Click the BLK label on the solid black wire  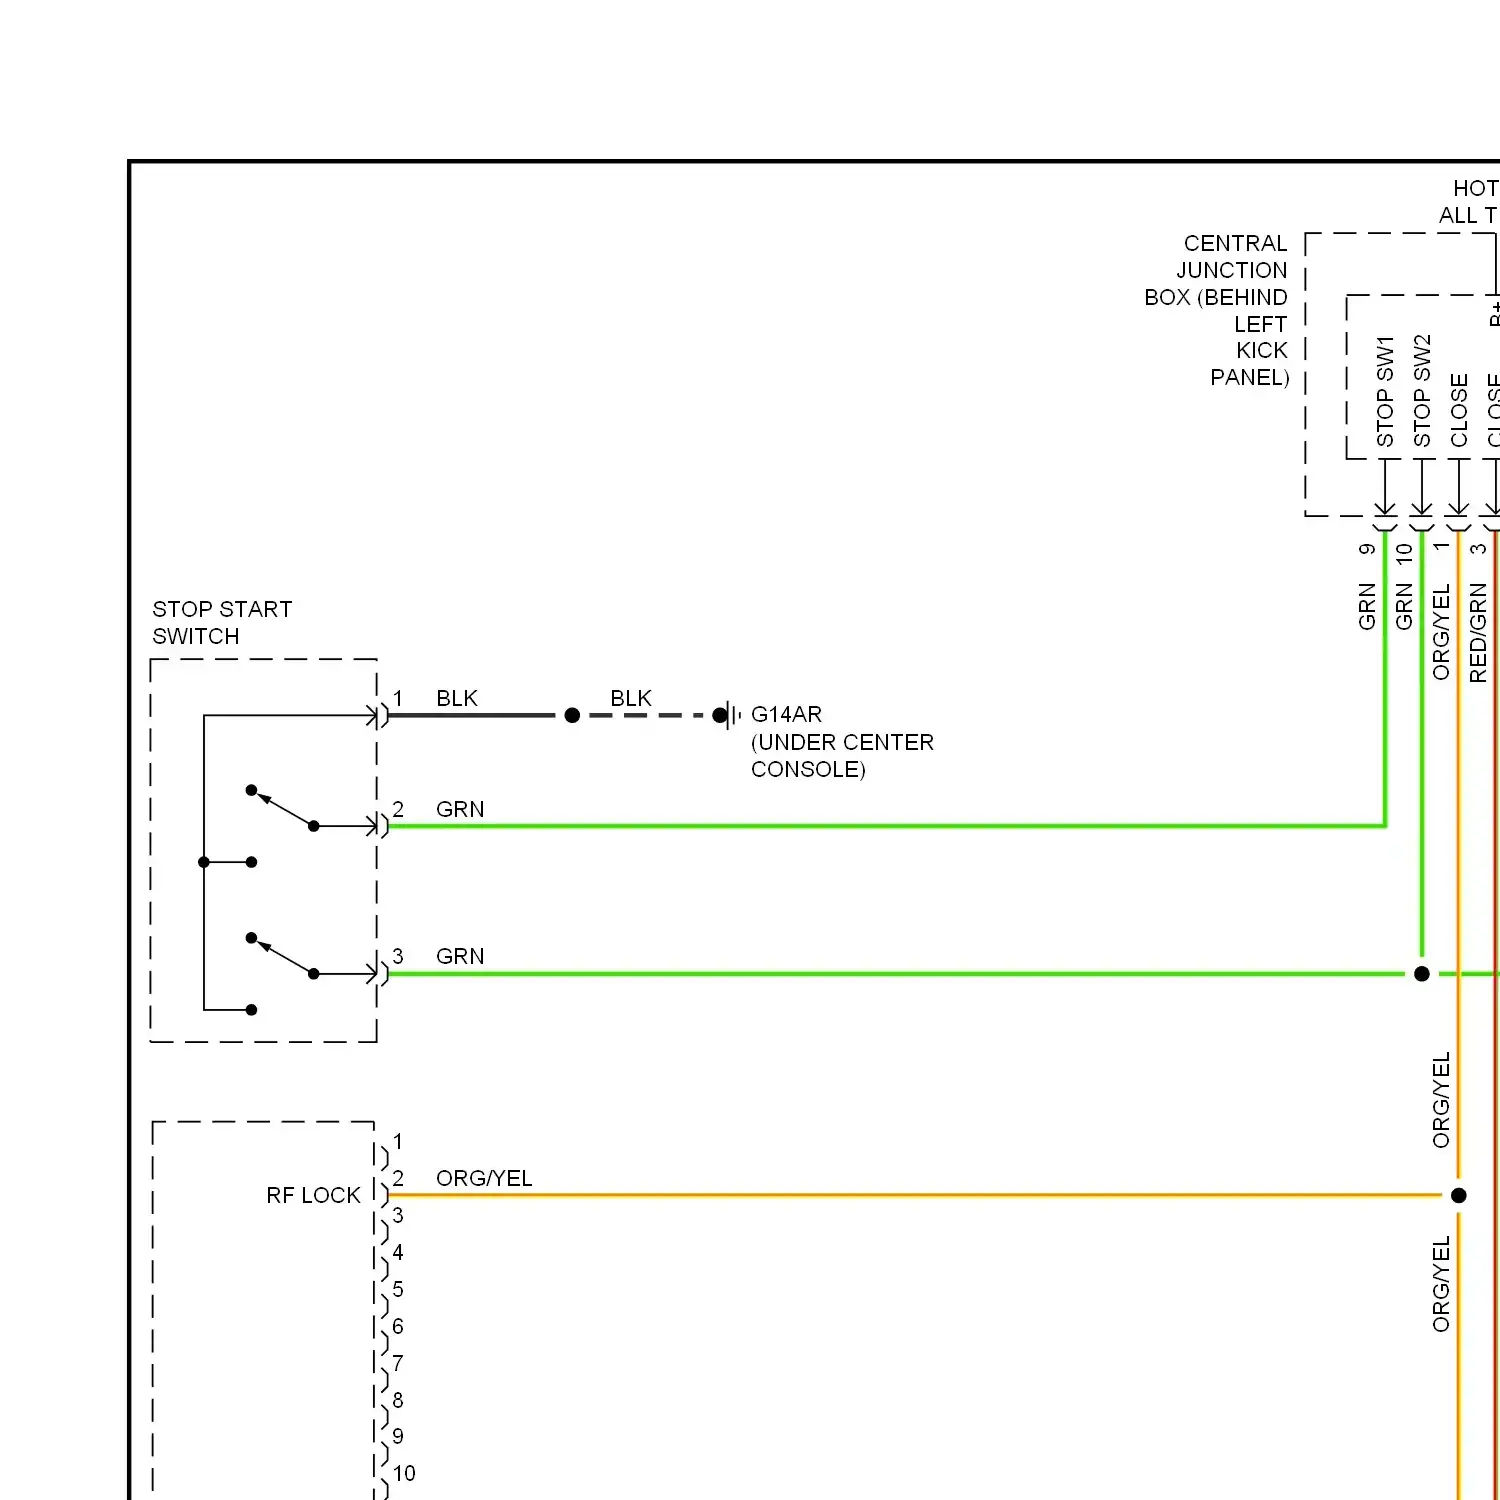click(x=457, y=698)
